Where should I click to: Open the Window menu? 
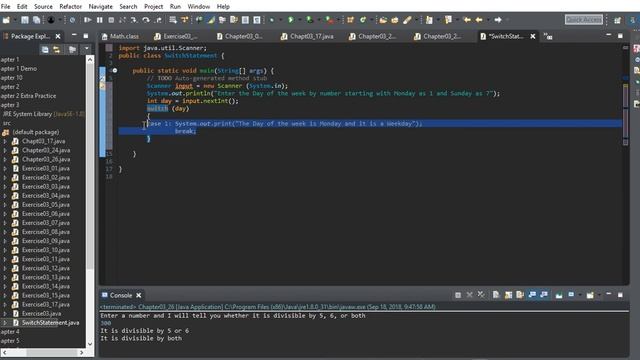199,7
